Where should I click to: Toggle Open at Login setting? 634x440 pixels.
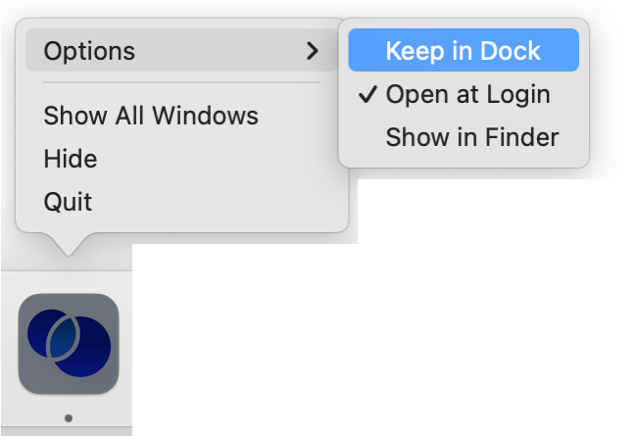pos(467,95)
